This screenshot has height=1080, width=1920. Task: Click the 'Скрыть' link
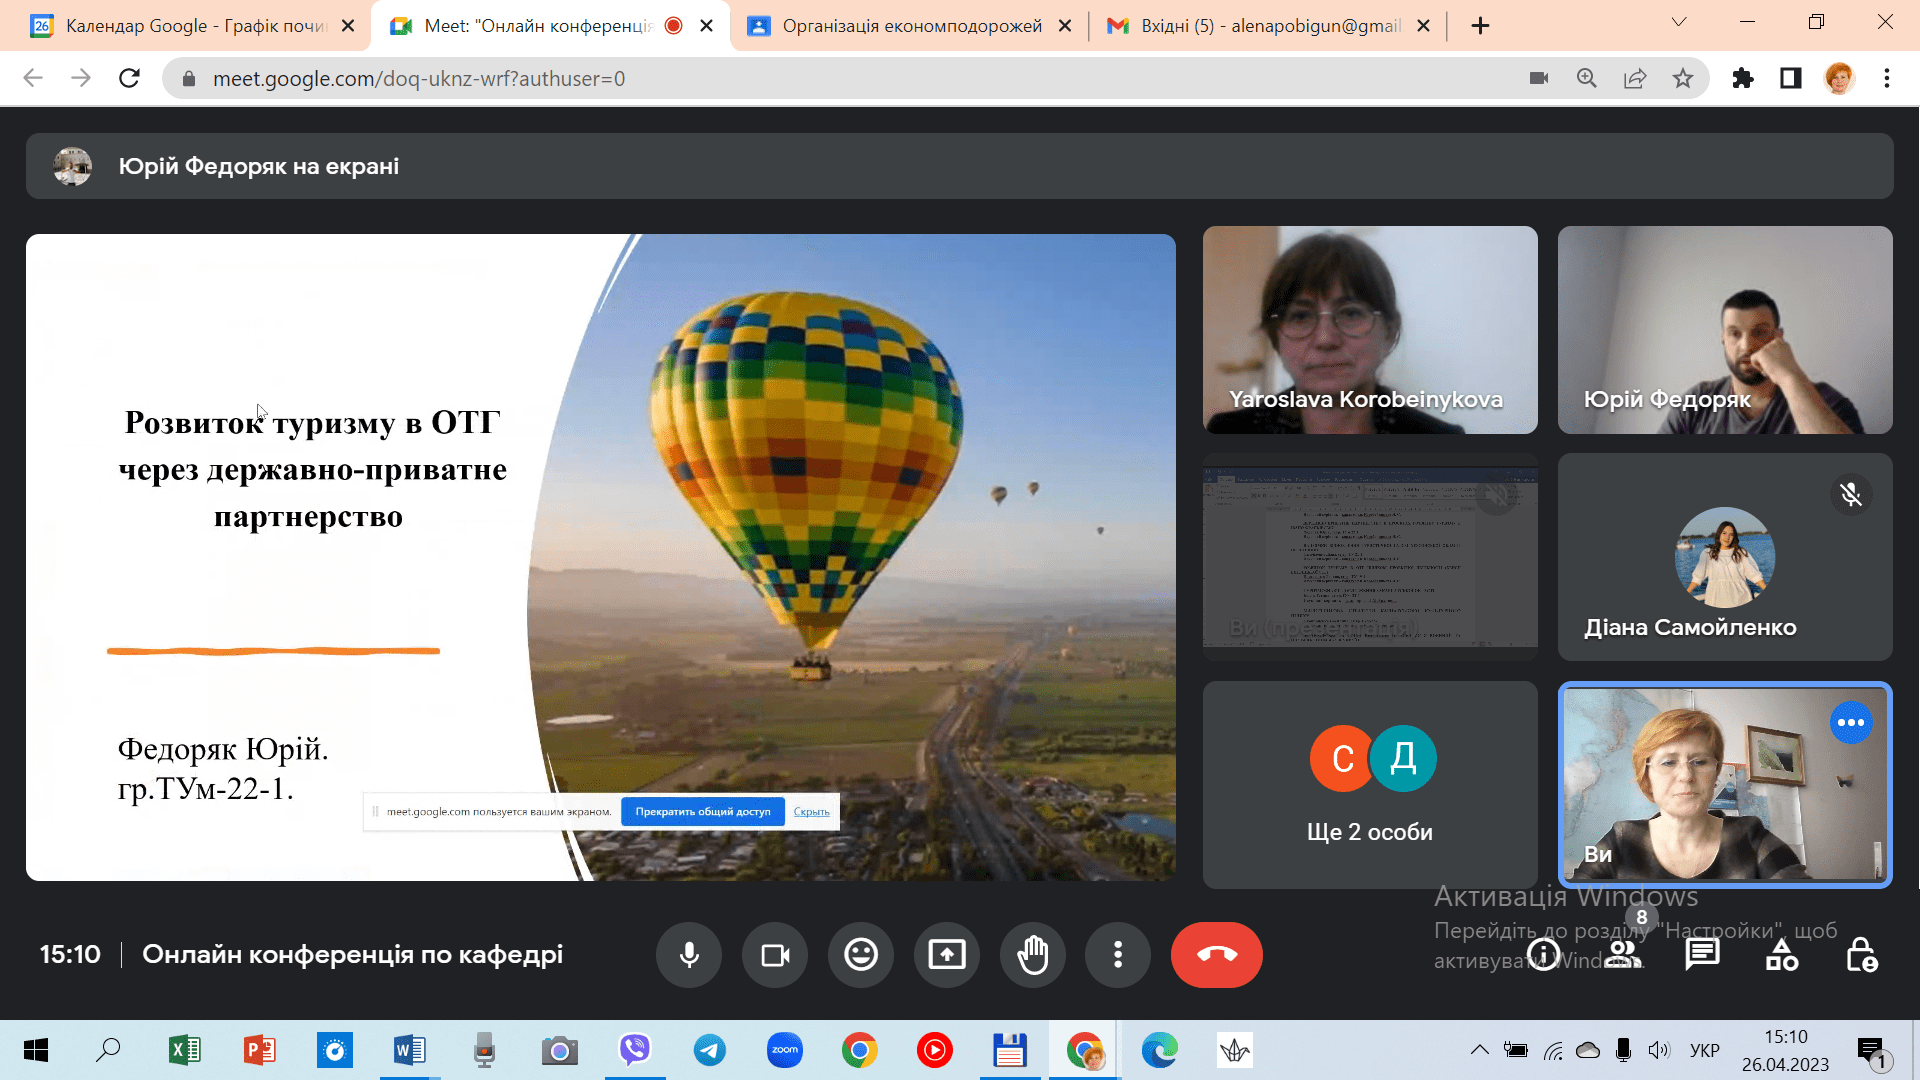pyautogui.click(x=811, y=812)
